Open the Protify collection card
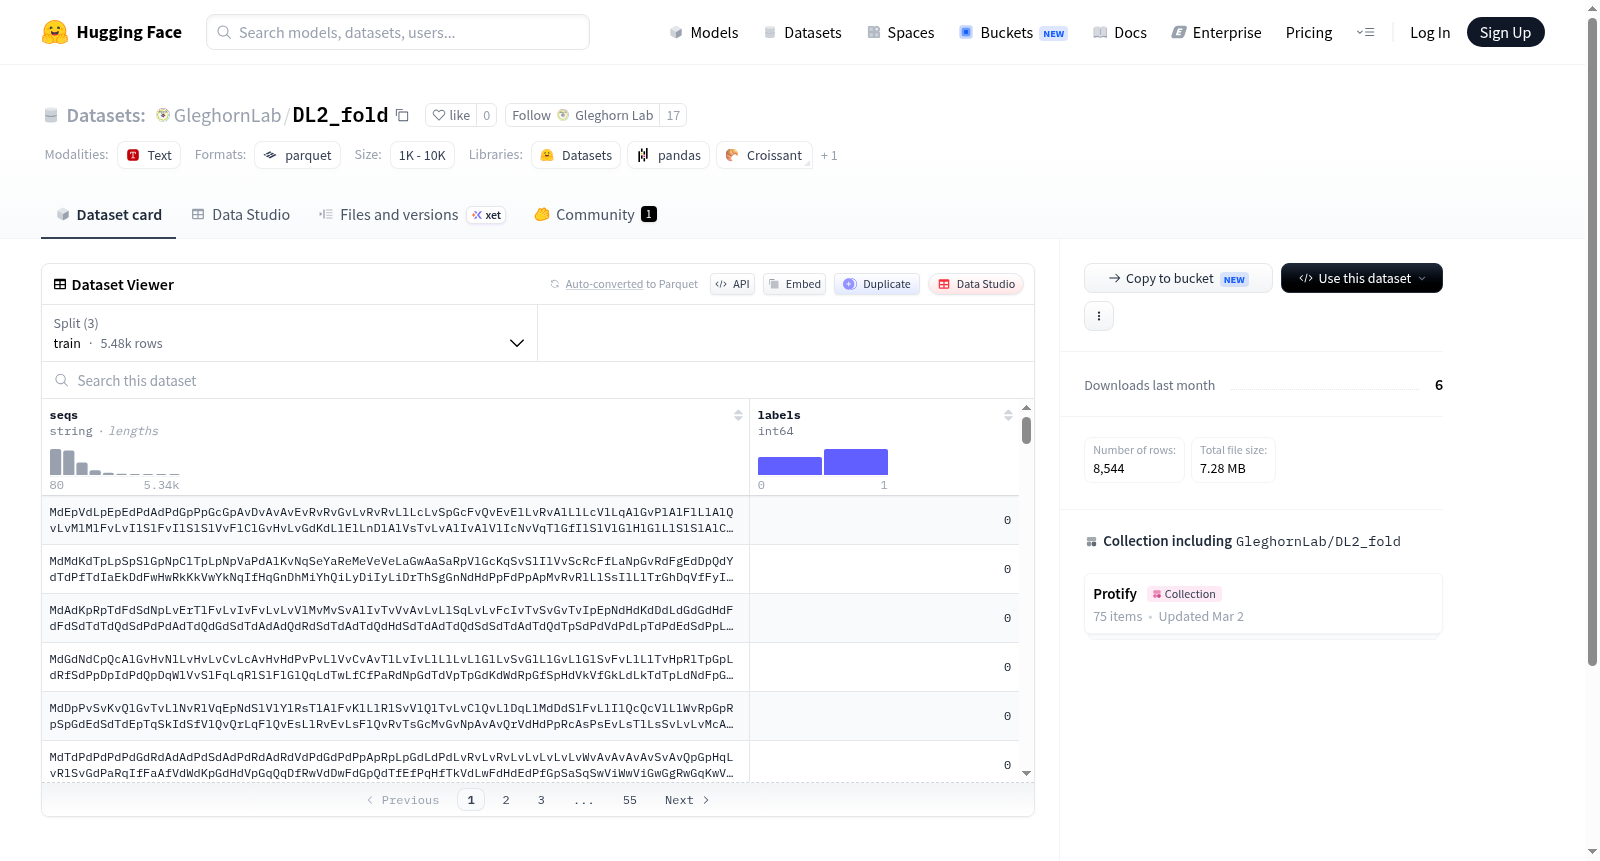1600x861 pixels. 1263,604
